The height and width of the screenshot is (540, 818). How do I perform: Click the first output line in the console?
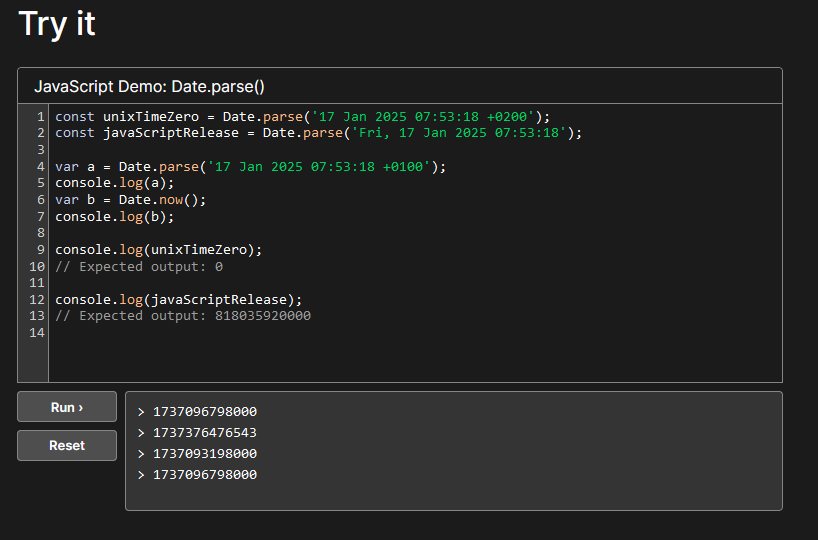tap(204, 412)
